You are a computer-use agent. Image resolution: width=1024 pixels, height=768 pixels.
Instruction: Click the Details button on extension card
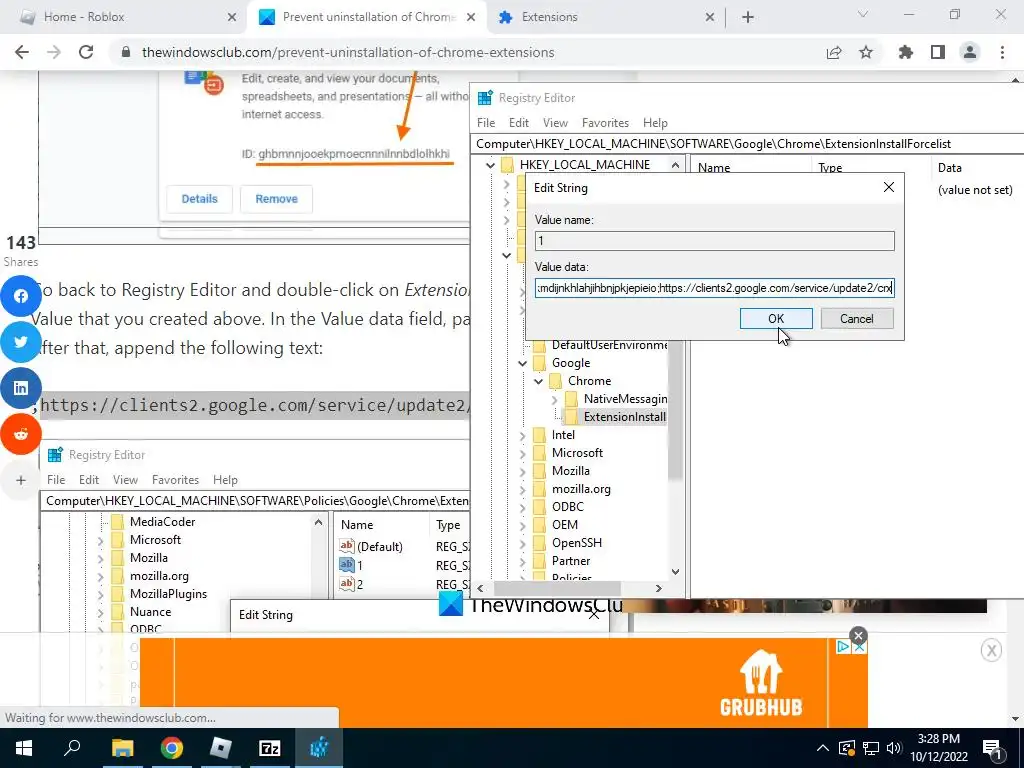(199, 199)
